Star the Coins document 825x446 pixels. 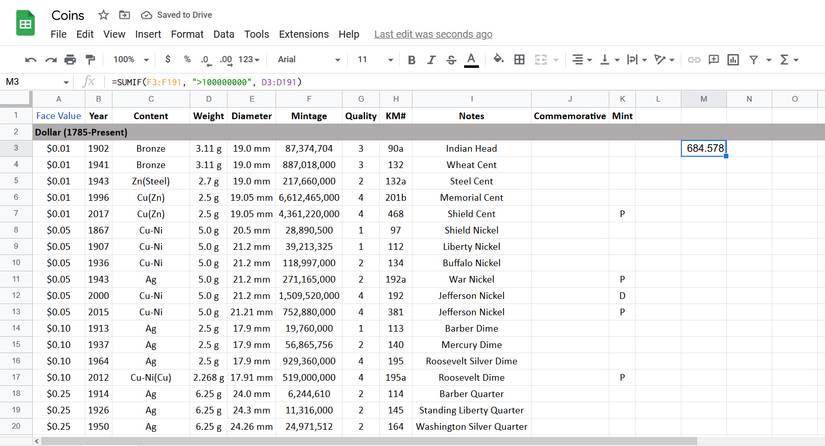(104, 16)
